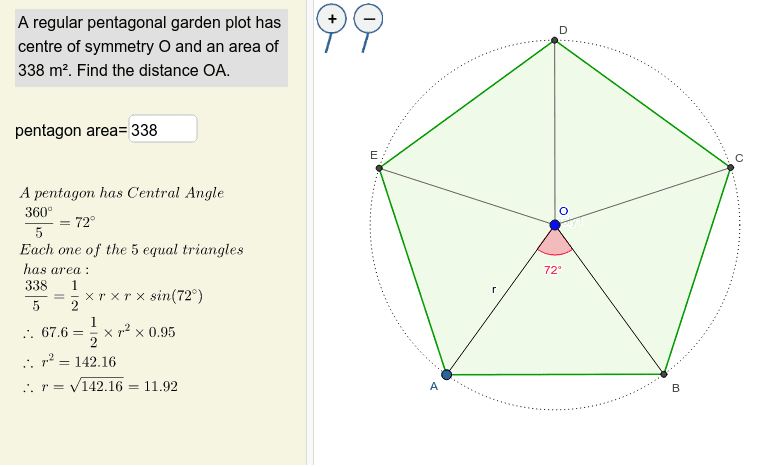Click the problem statement text box

[151, 48]
